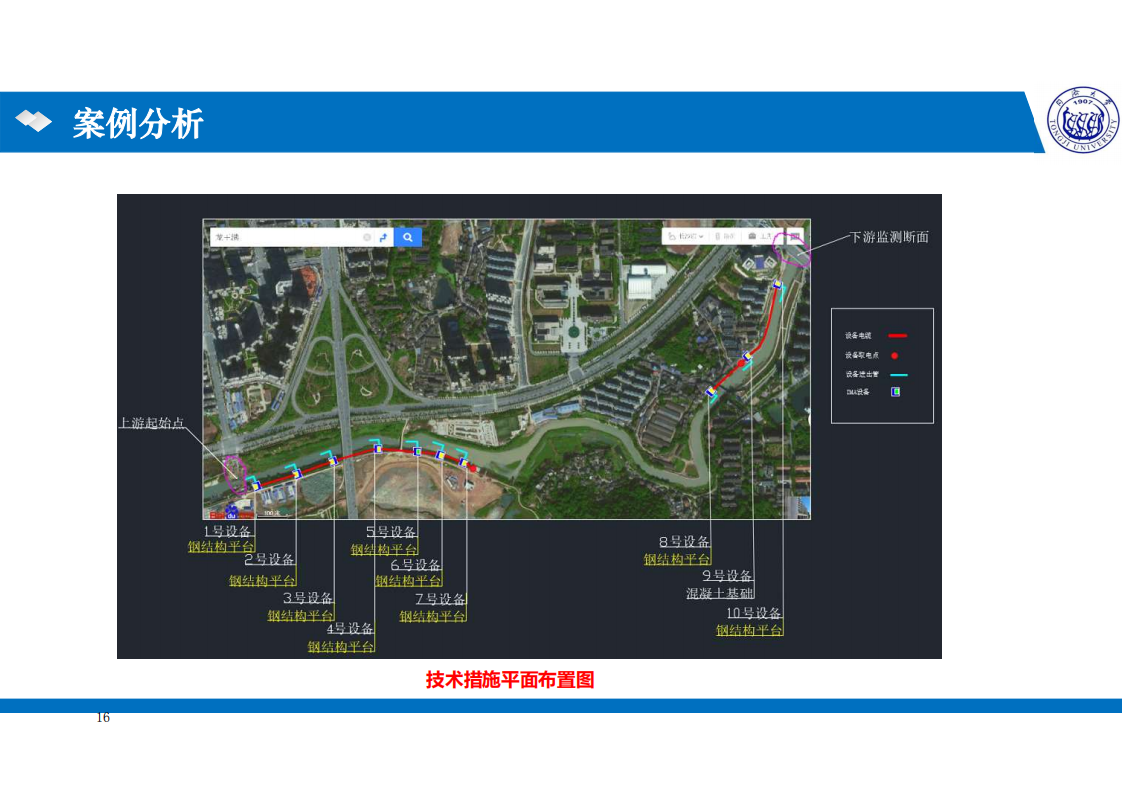Viewport: 1122px width, 793px height.
Task: Click the 下游监测断面 annotation text
Action: (888, 237)
